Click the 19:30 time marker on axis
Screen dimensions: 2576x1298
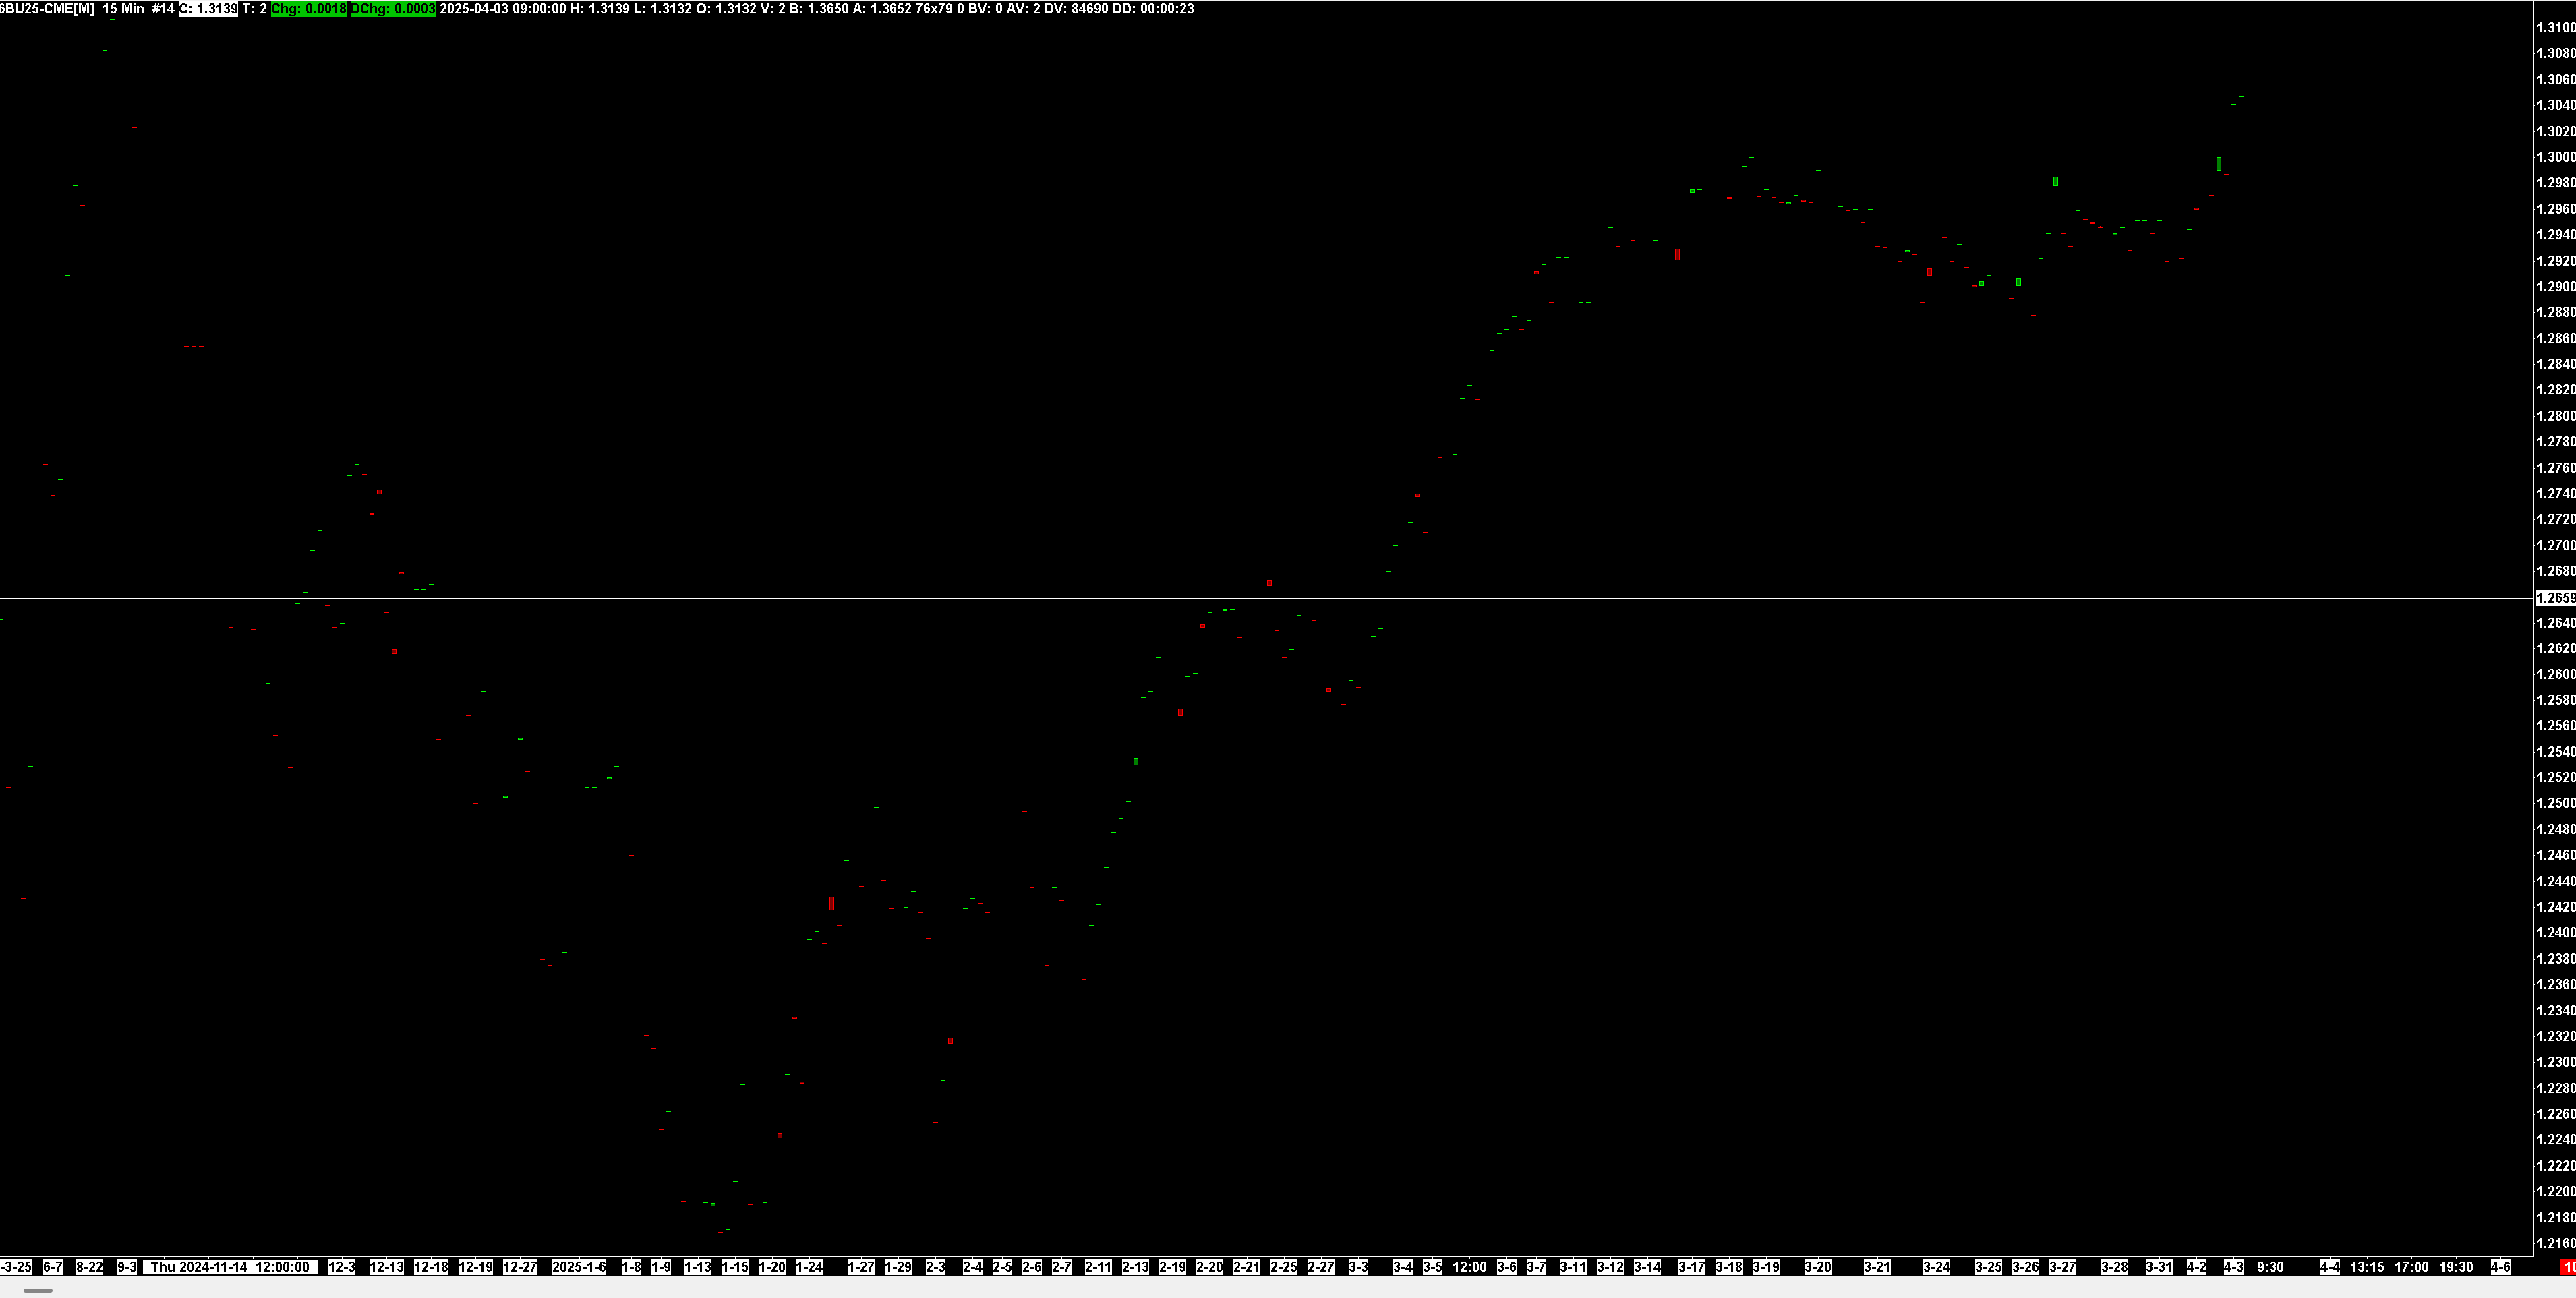click(2456, 1267)
